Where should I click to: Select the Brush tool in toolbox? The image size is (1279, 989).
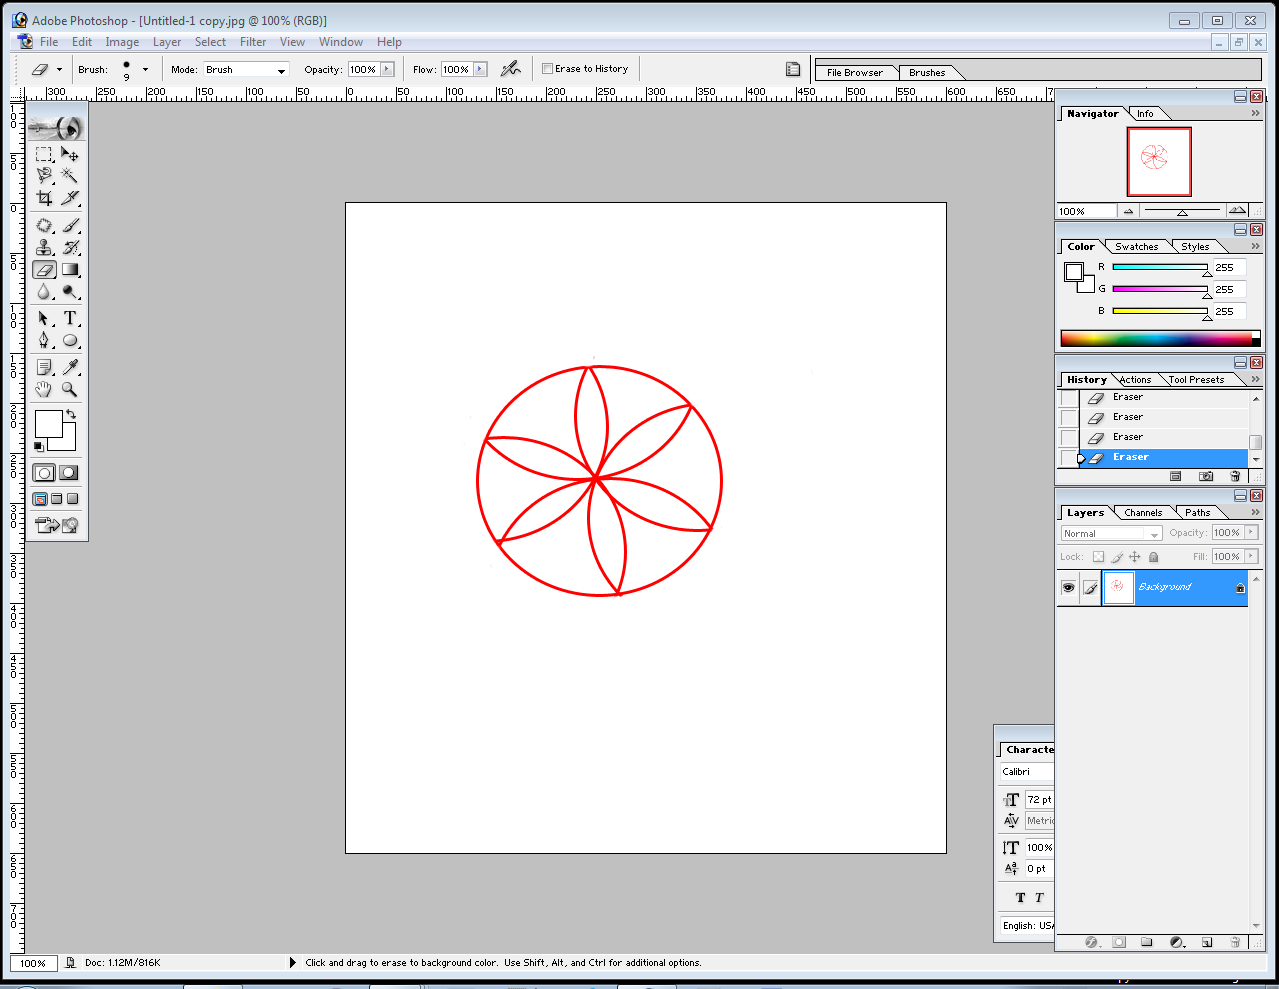point(70,226)
